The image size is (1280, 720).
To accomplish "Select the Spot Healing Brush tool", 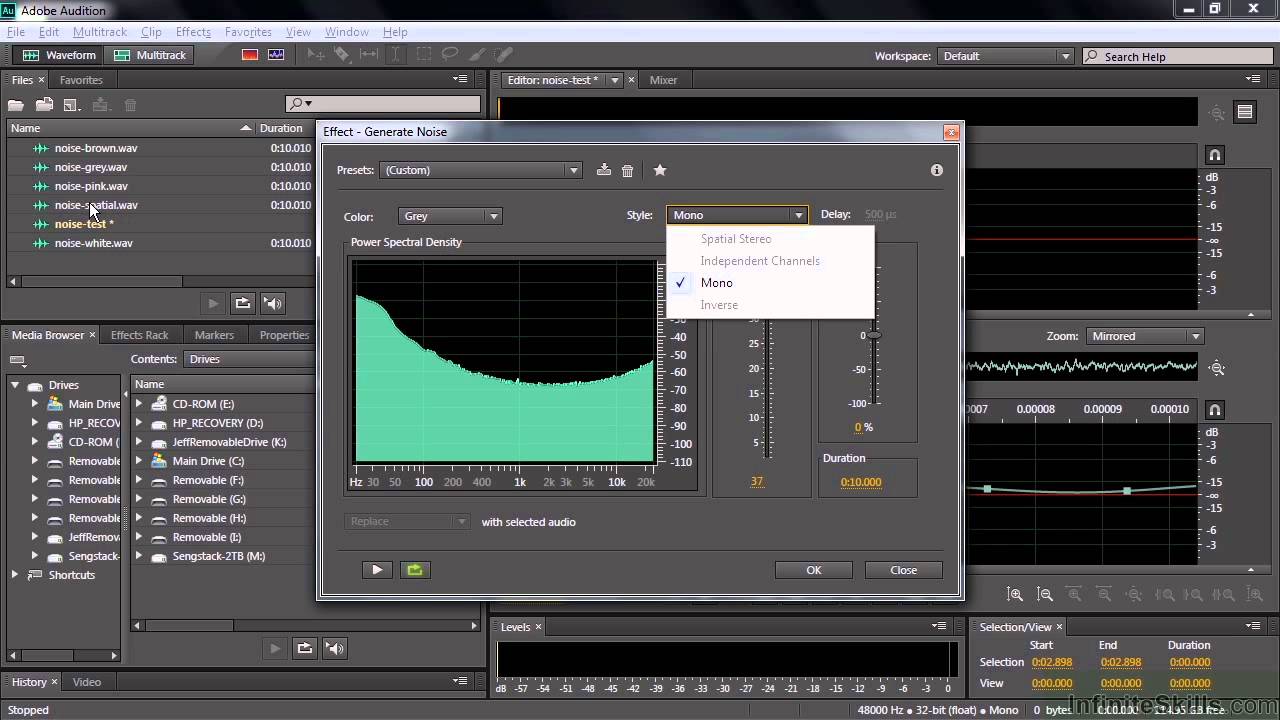I will click(x=504, y=55).
